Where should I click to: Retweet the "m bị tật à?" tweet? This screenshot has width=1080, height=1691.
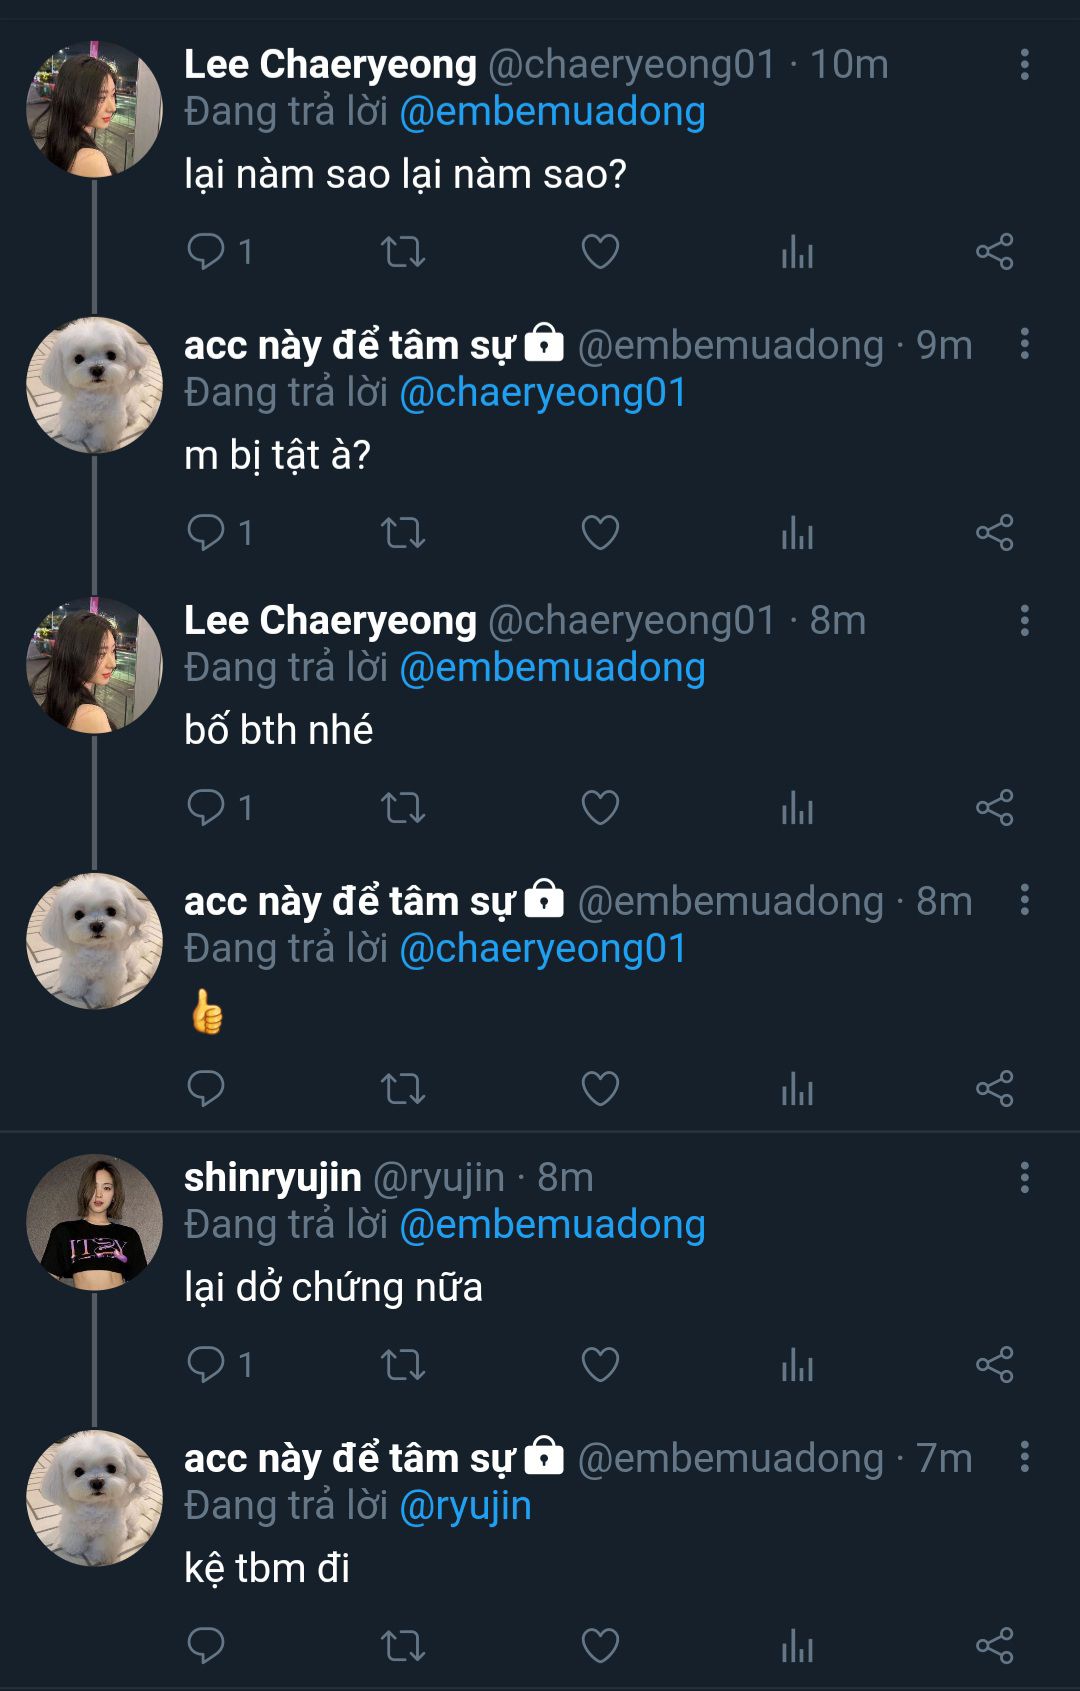coord(403,532)
